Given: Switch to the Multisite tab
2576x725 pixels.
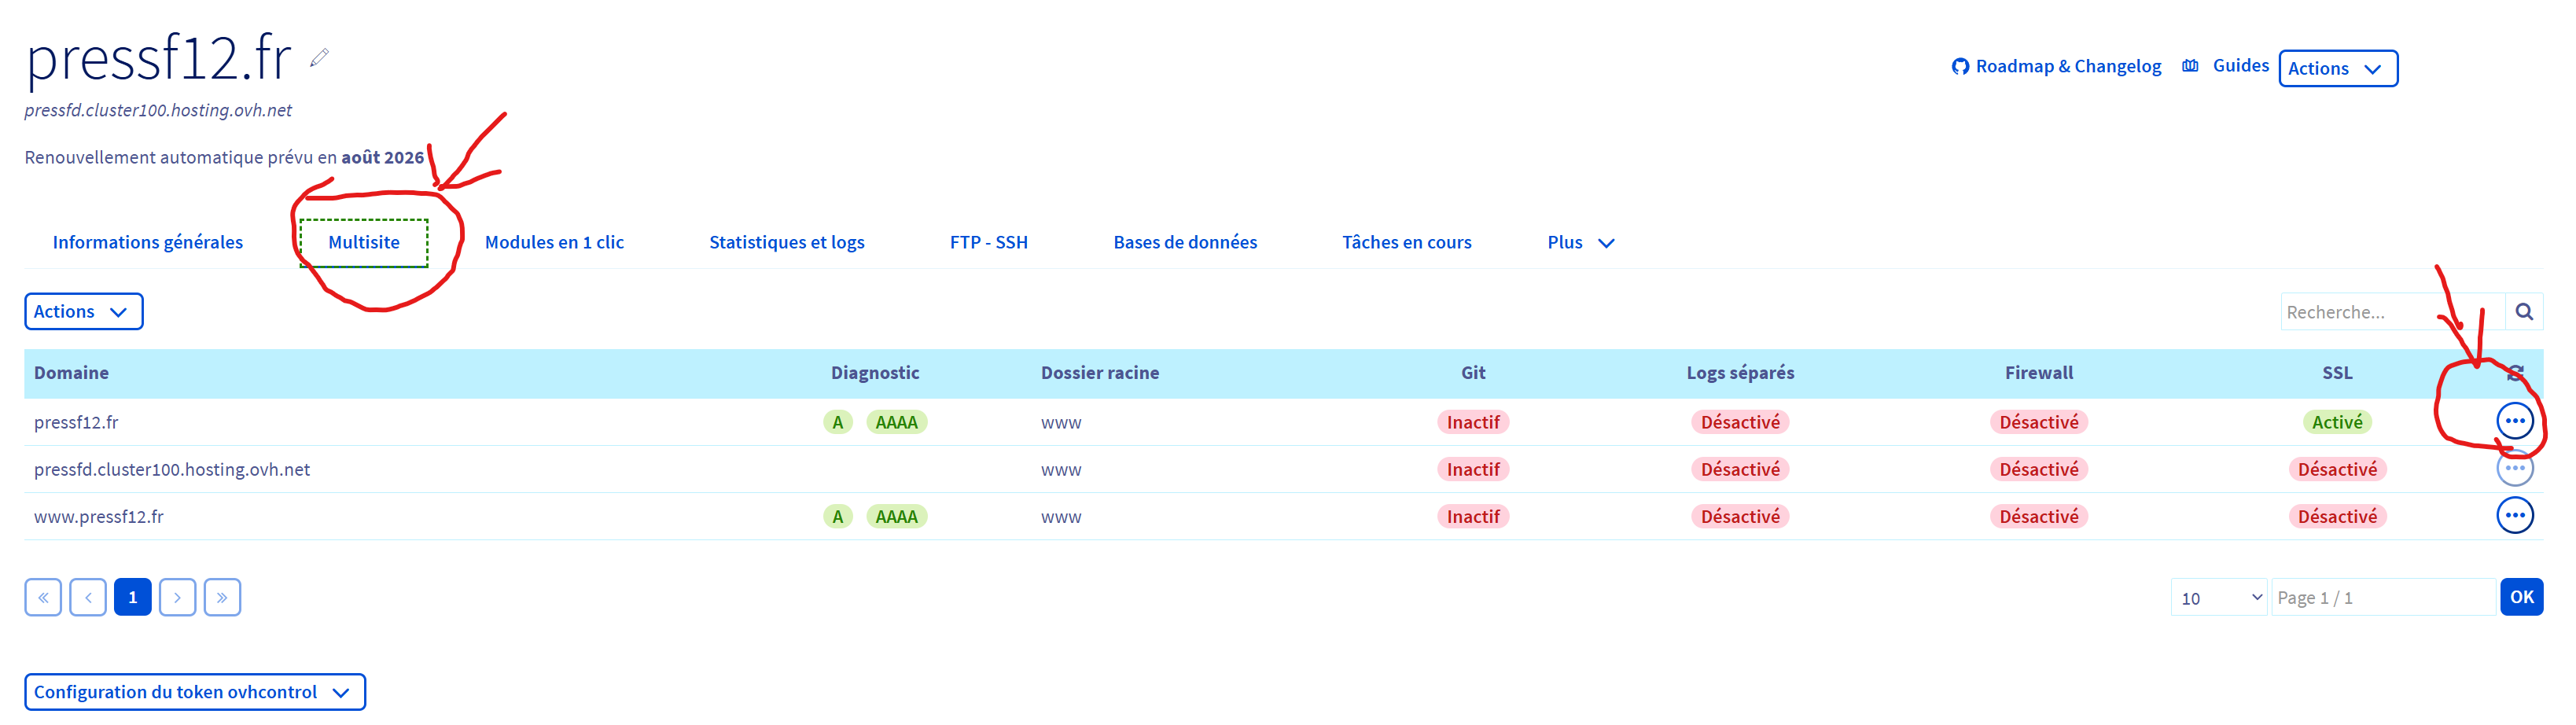Looking at the screenshot, I should click(364, 243).
